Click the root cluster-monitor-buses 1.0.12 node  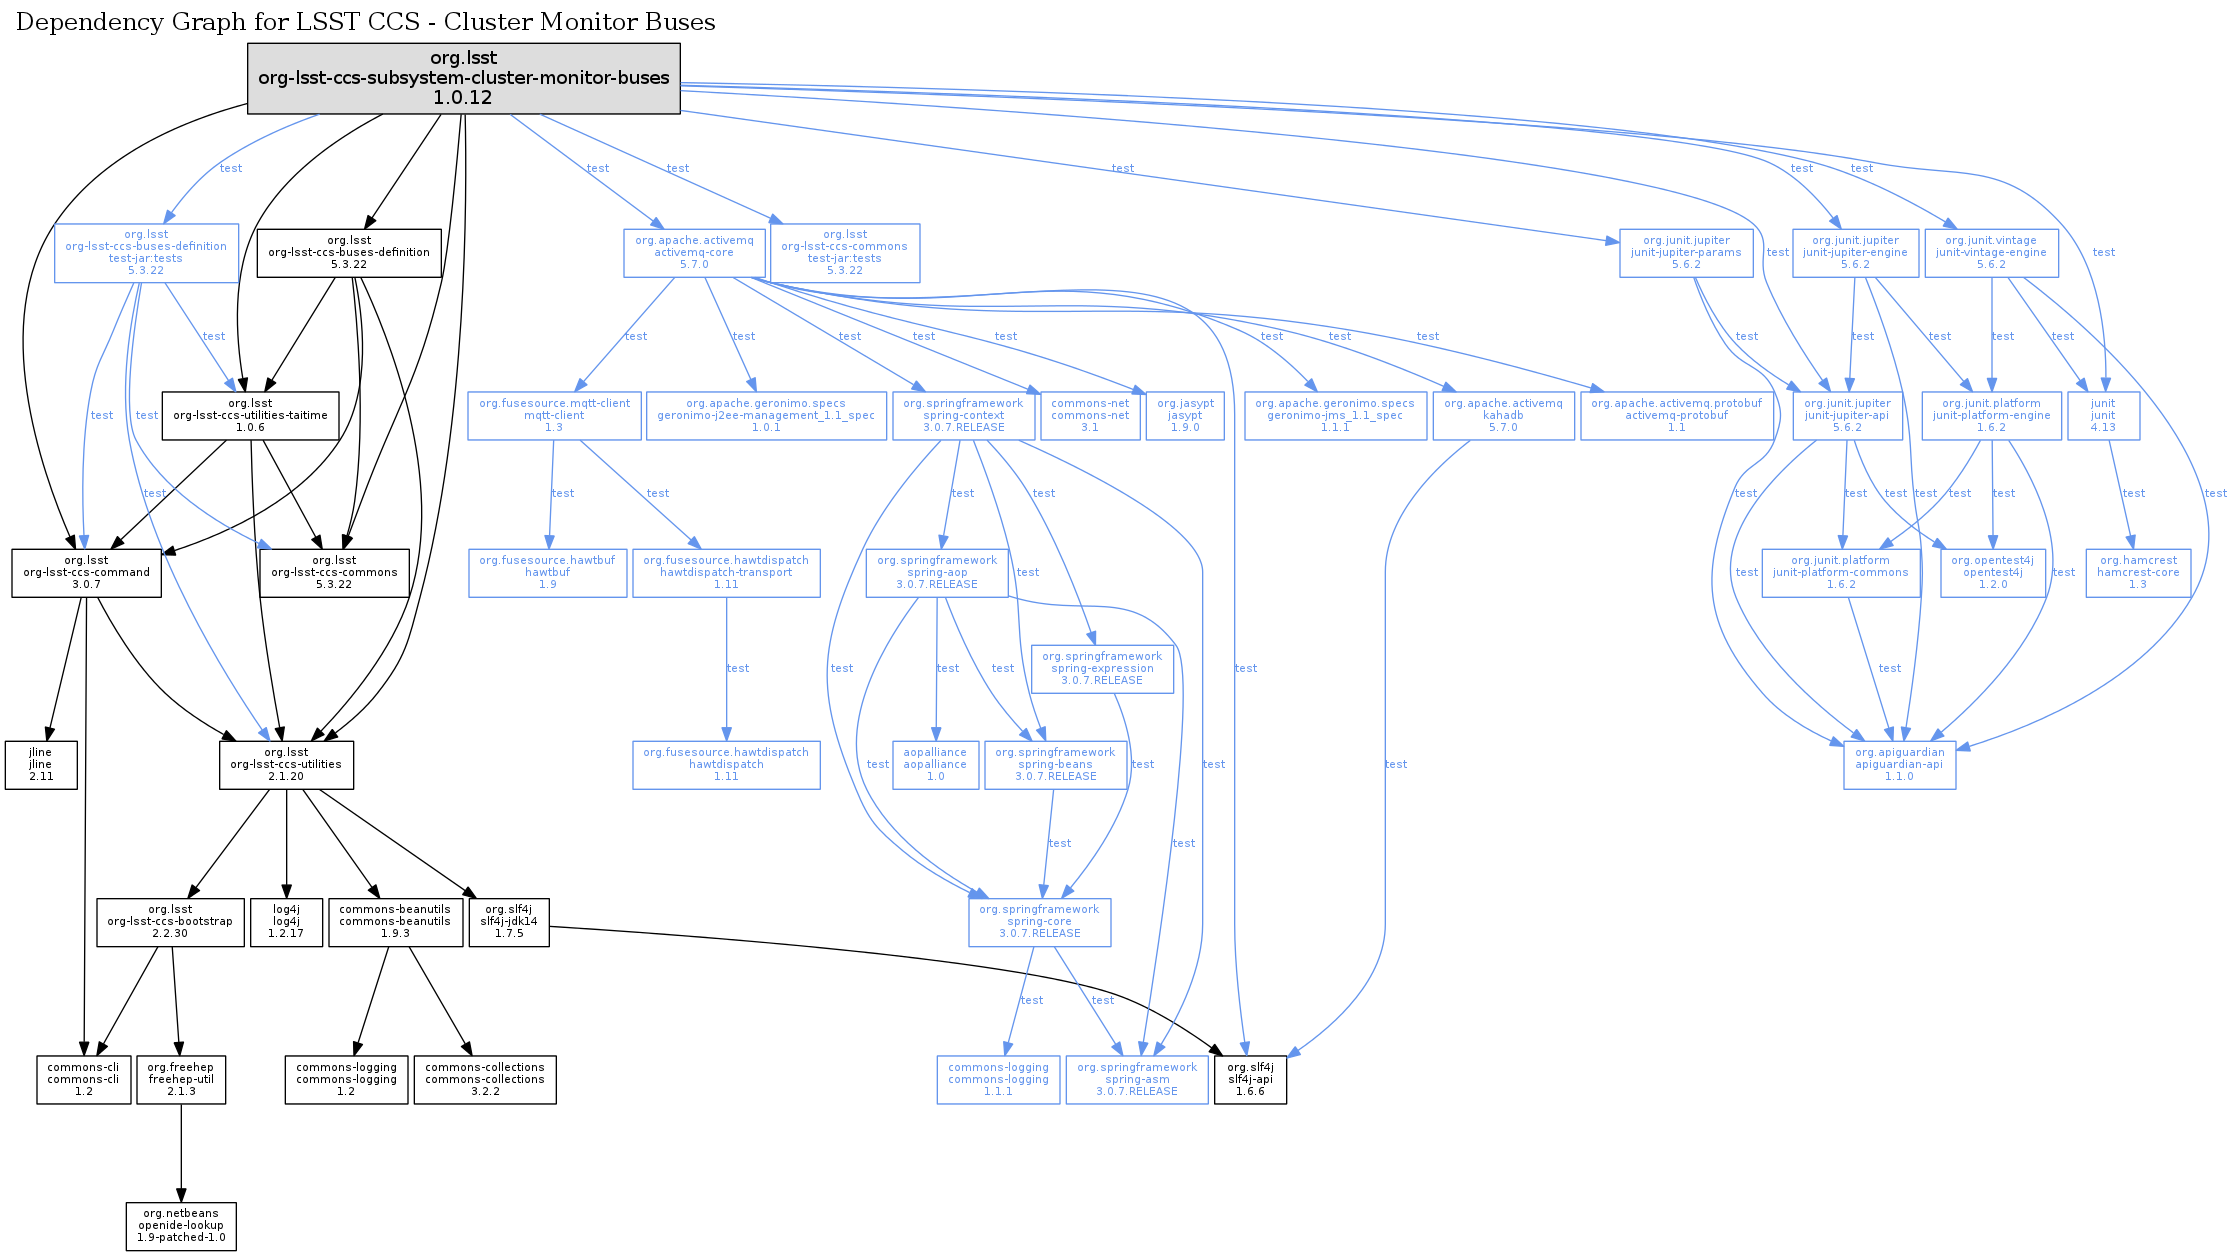click(x=463, y=78)
